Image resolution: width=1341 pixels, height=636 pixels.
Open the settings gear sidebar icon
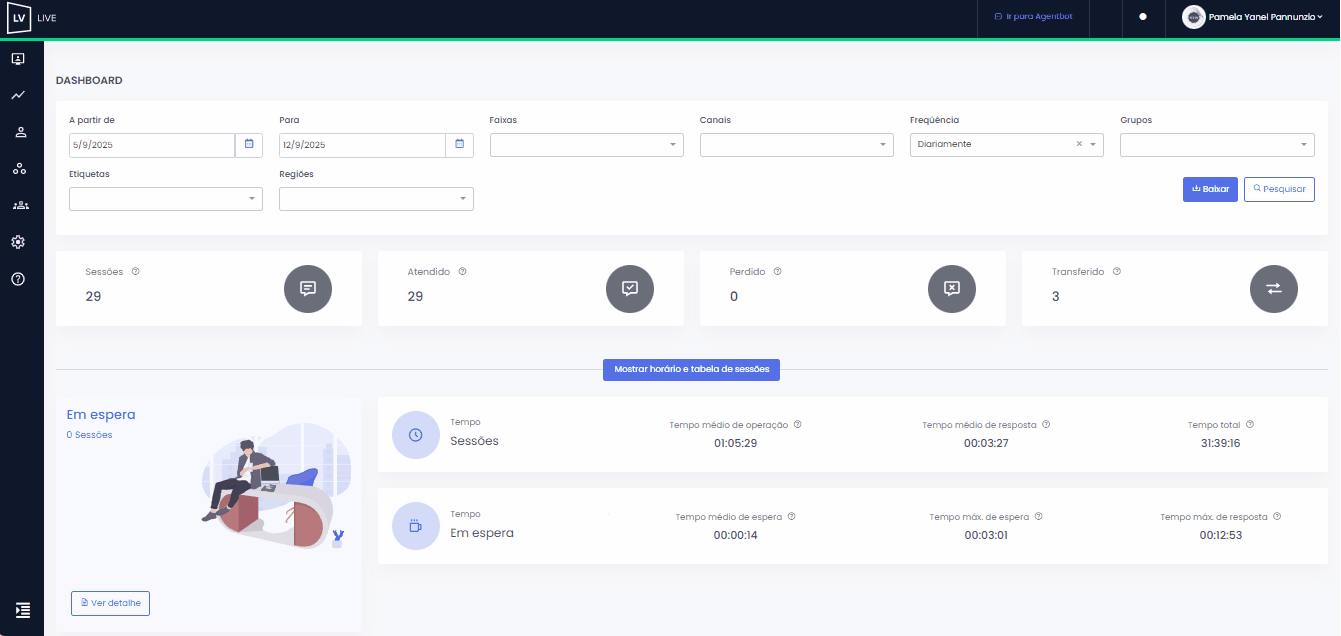coord(18,242)
